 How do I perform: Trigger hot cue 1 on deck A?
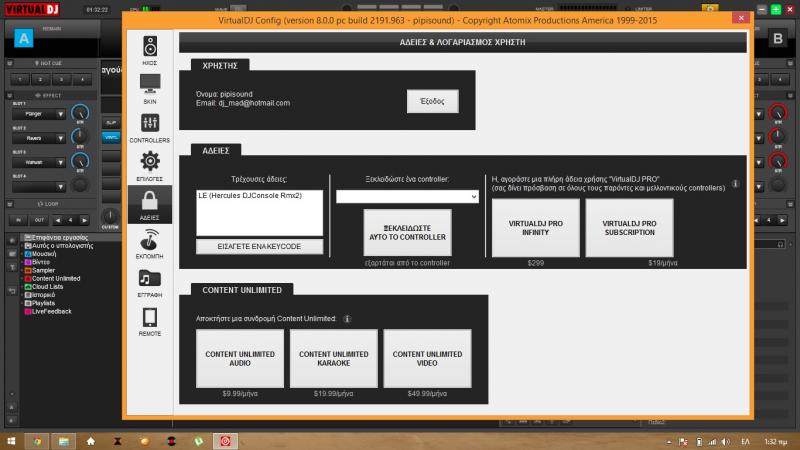coord(20,80)
